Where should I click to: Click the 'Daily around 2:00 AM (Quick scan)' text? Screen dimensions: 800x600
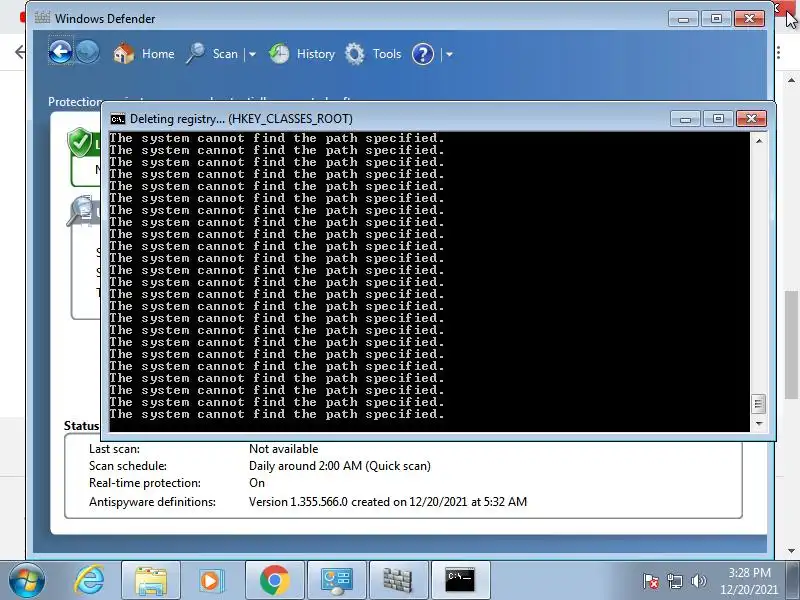coord(340,466)
